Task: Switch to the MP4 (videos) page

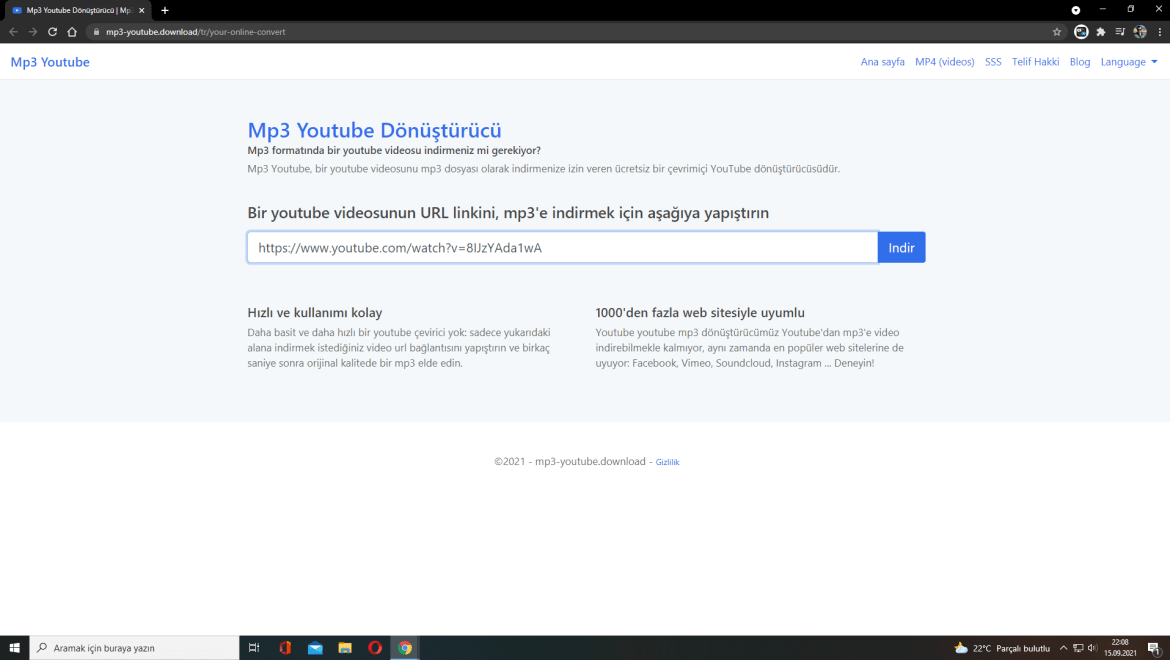Action: pyautogui.click(x=944, y=61)
